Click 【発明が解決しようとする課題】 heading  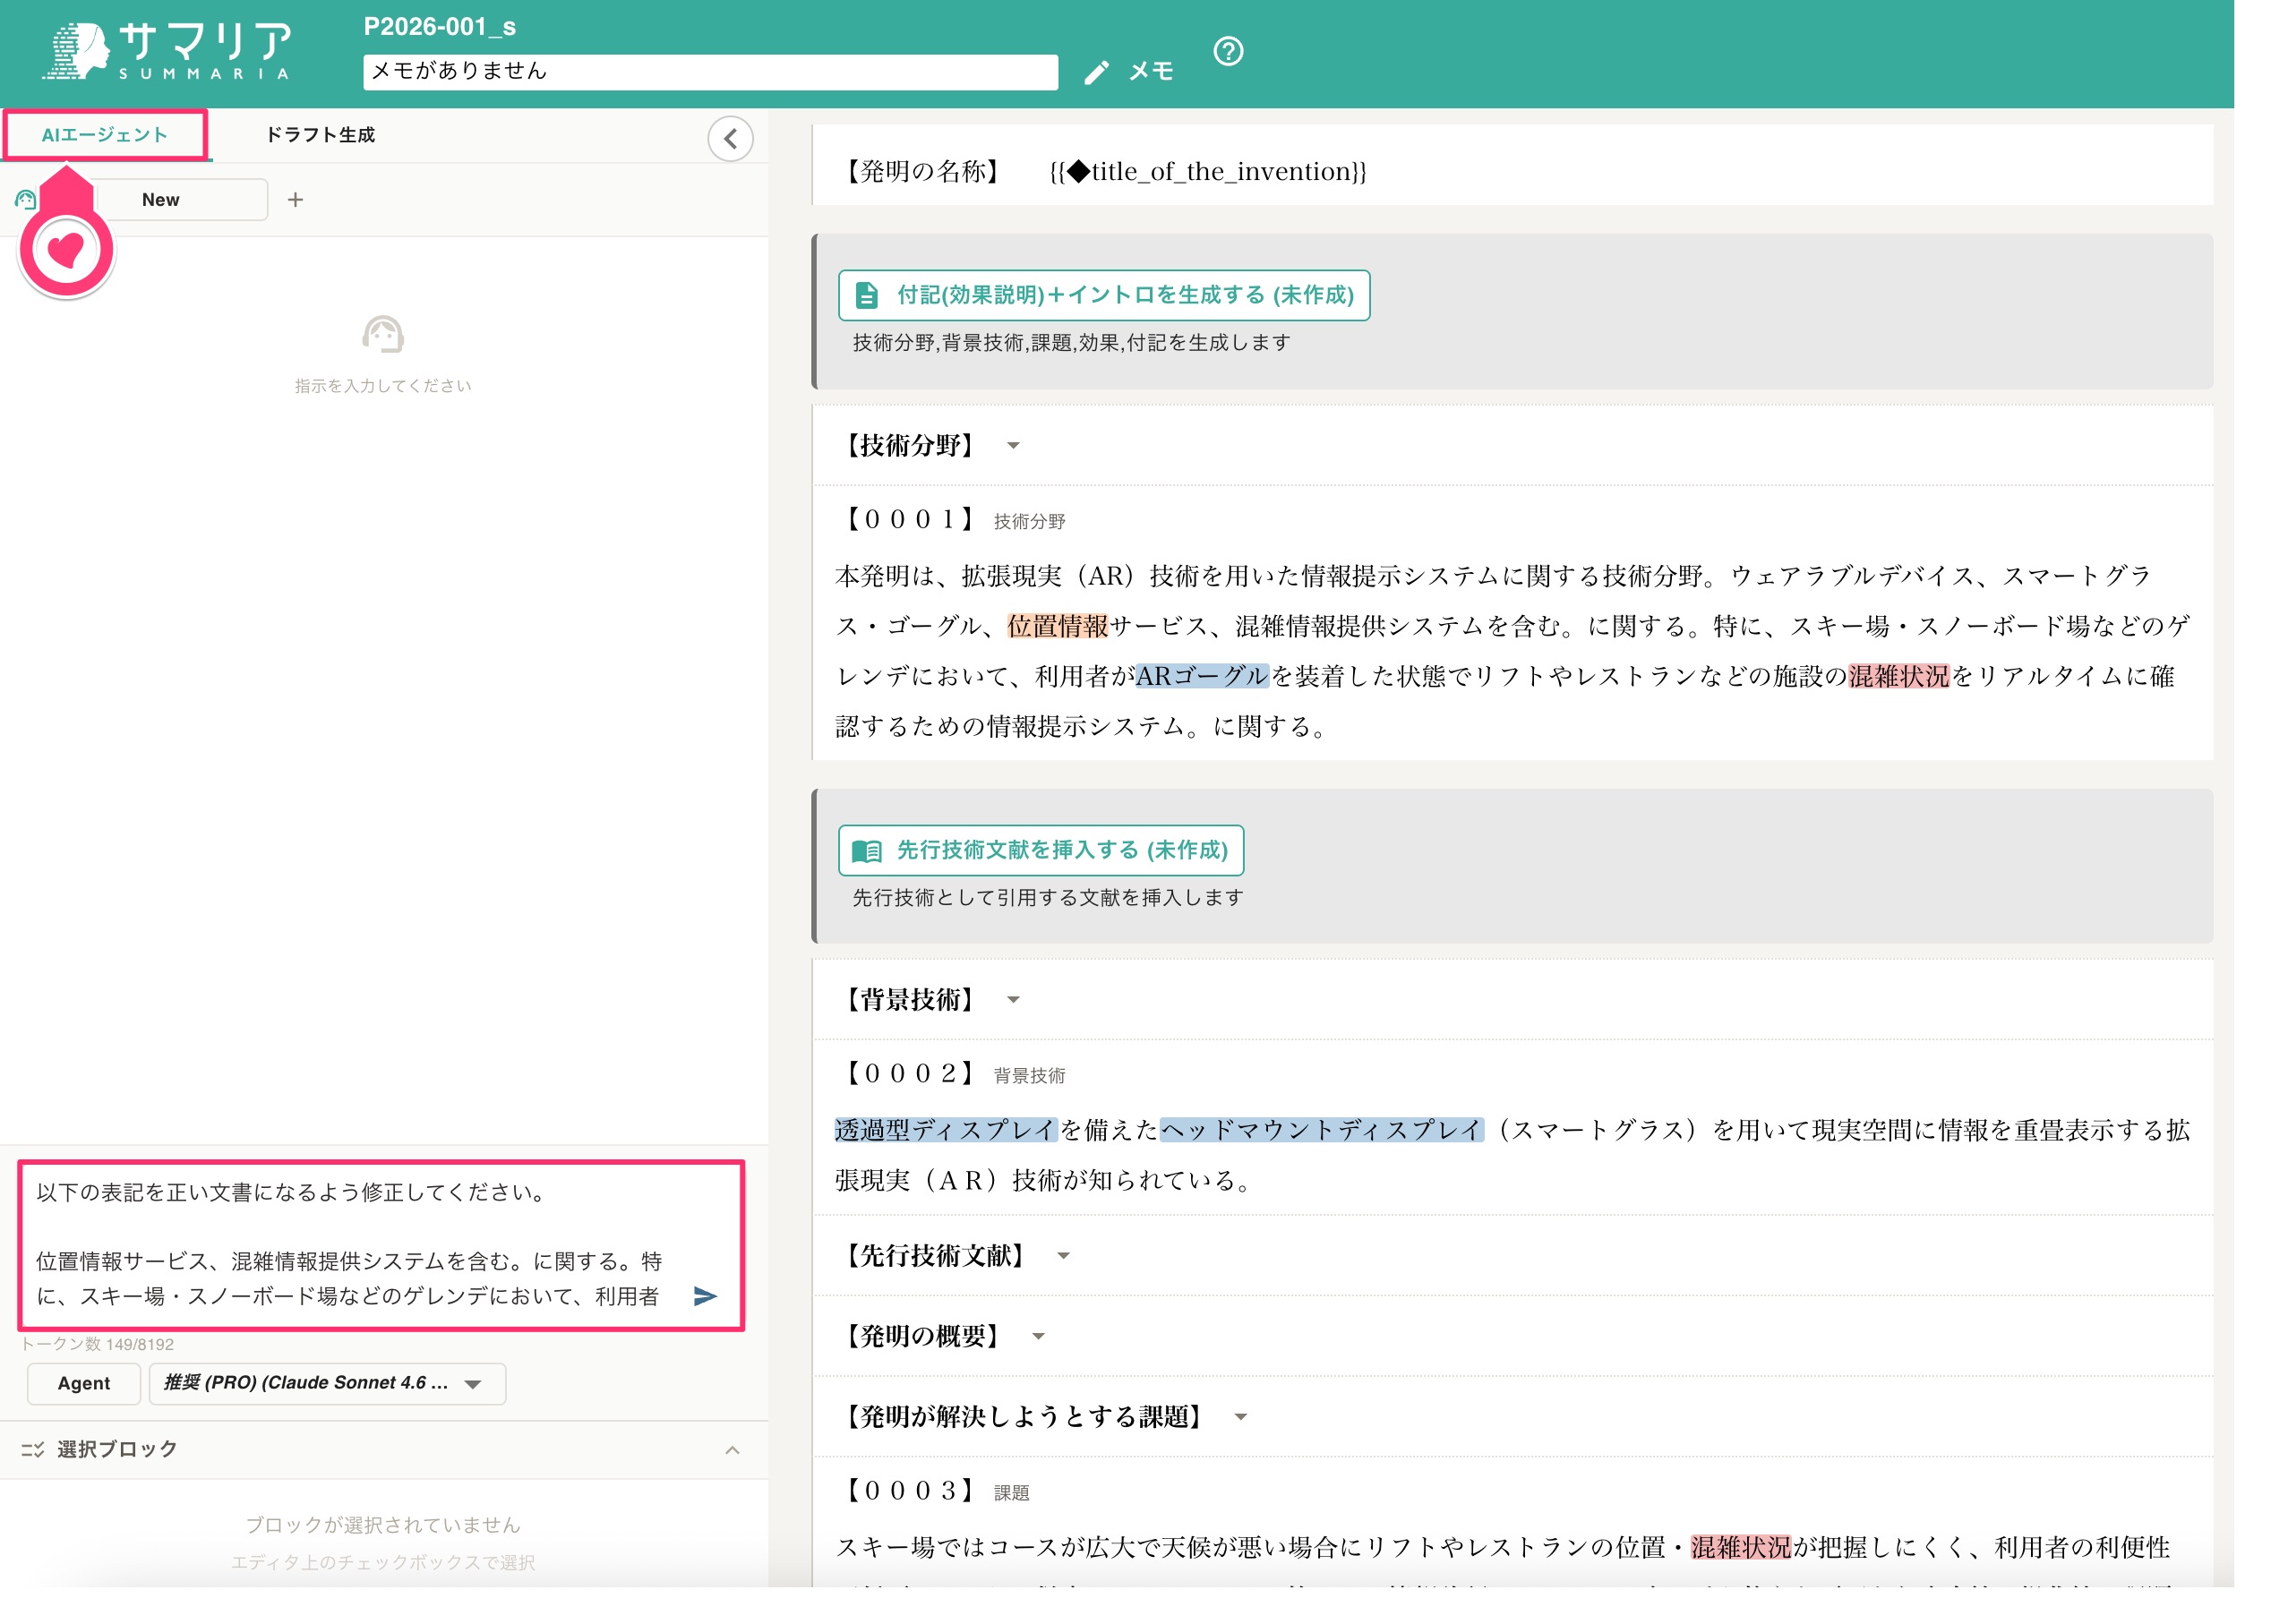(x=1022, y=1417)
